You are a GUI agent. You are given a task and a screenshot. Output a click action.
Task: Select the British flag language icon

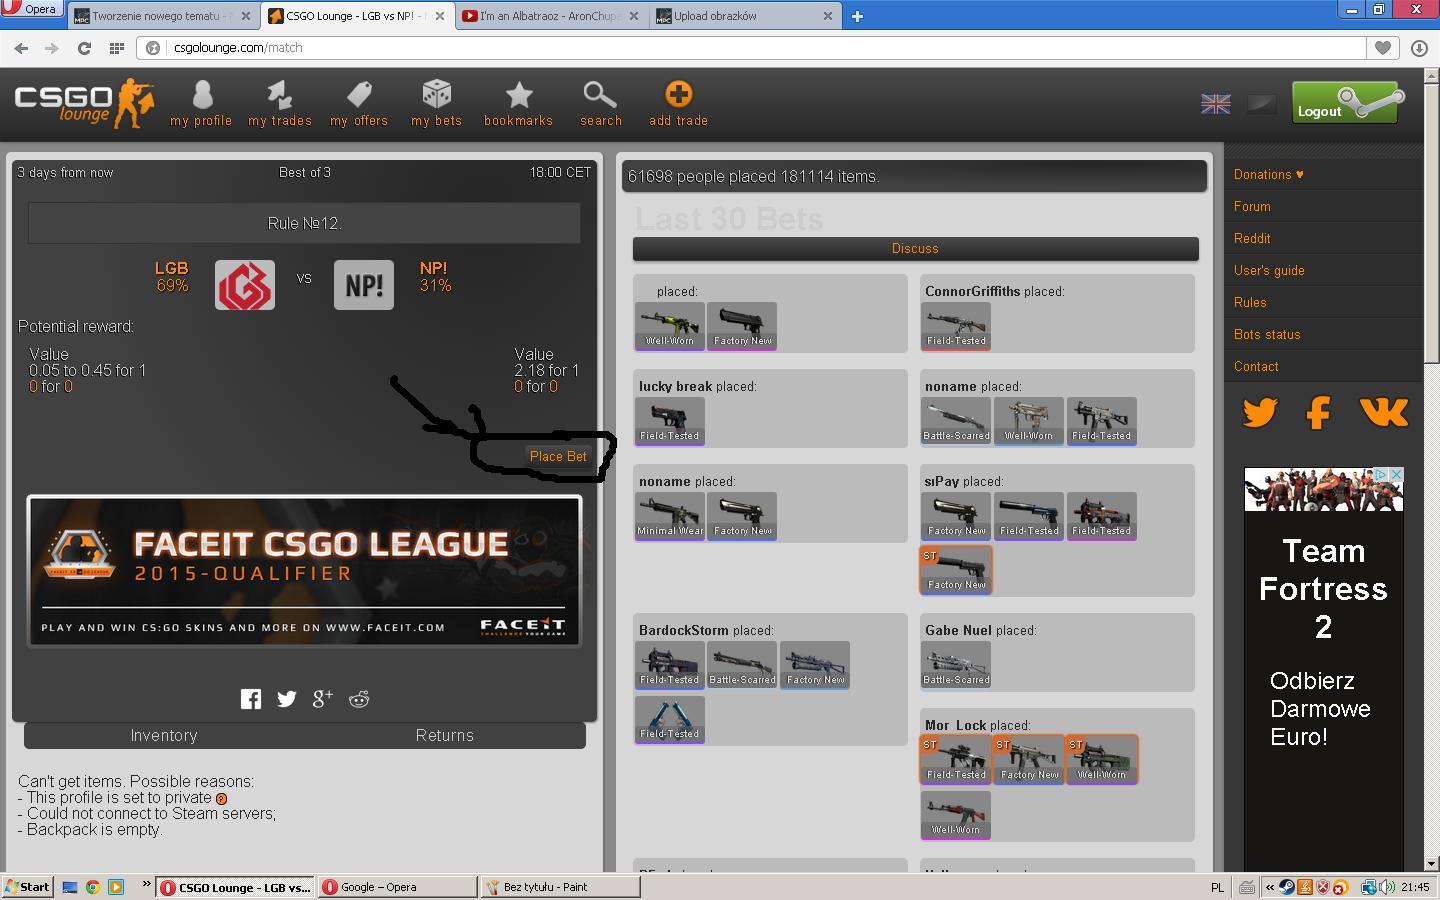tap(1216, 103)
